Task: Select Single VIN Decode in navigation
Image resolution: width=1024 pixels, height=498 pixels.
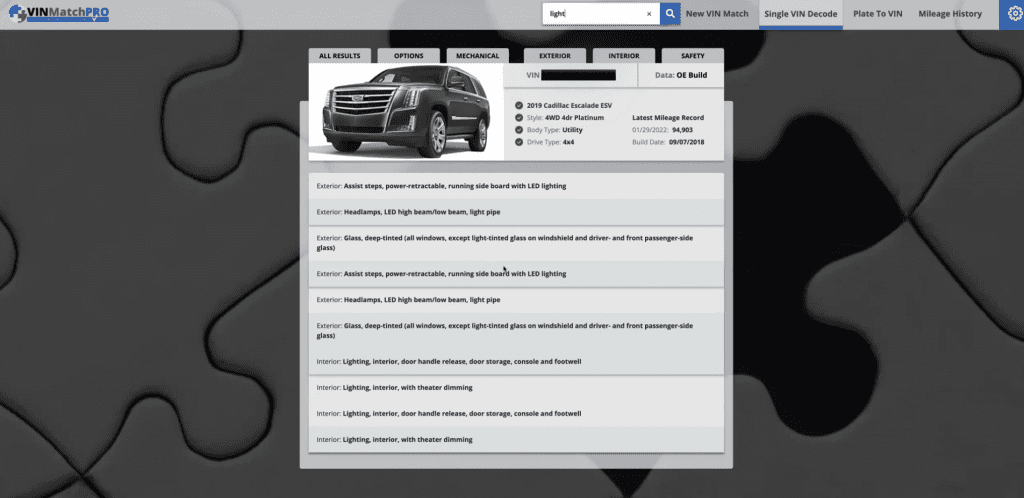Action: coord(801,14)
